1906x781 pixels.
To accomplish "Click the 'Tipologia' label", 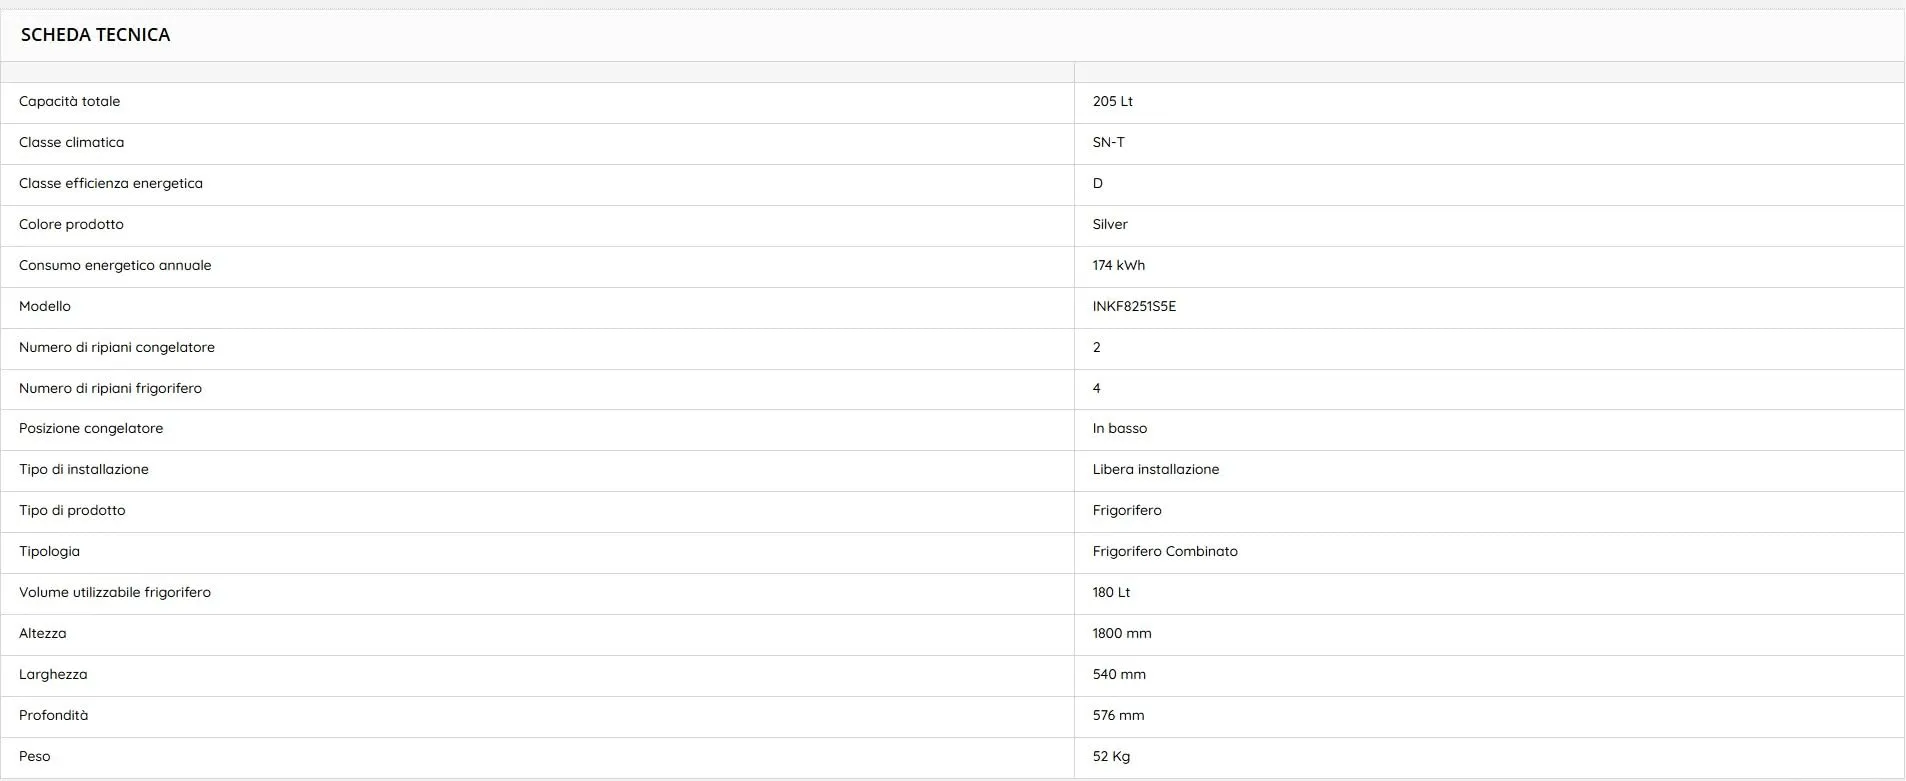I will pyautogui.click(x=49, y=551).
